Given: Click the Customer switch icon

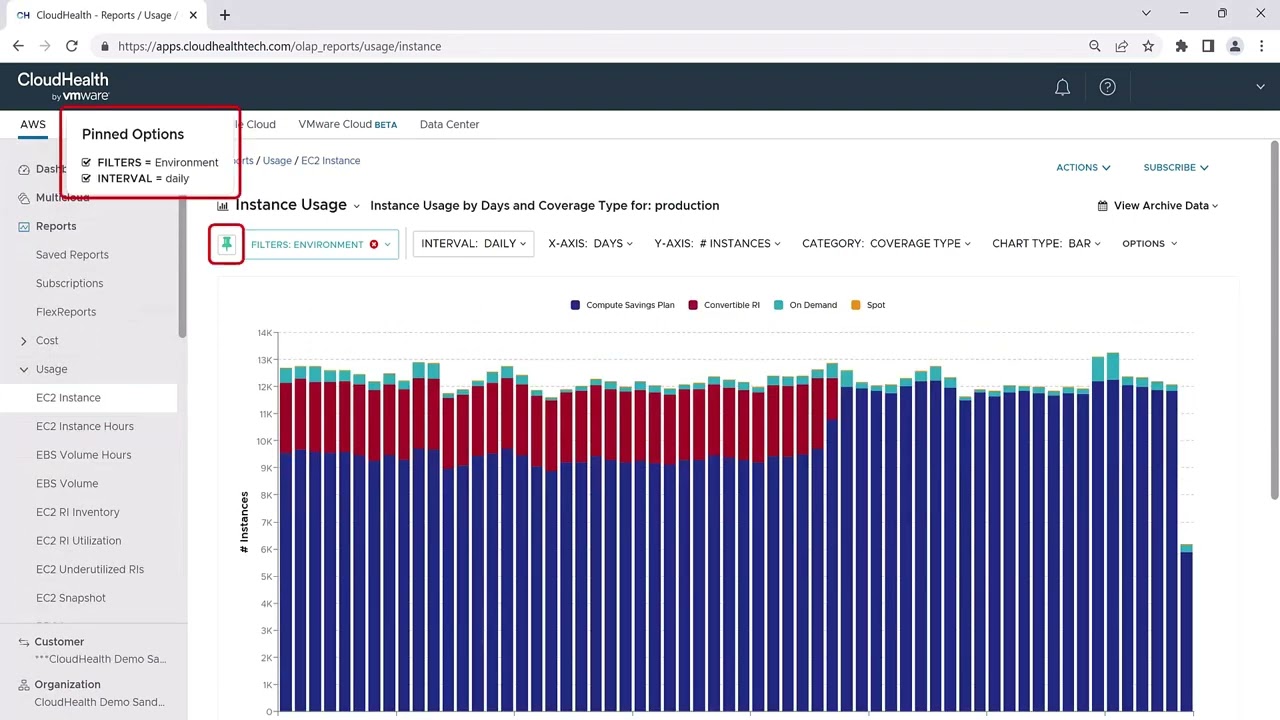Looking at the screenshot, I should [x=24, y=642].
